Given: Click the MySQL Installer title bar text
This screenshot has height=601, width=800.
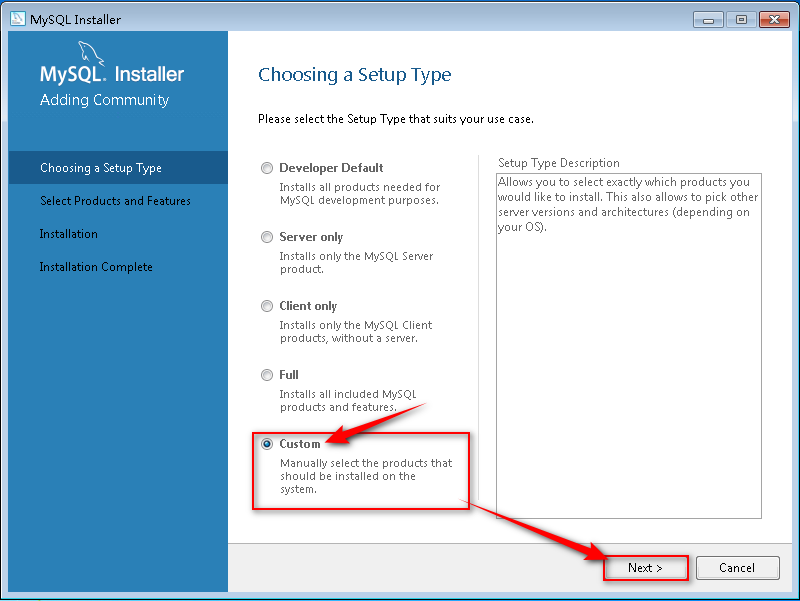Looking at the screenshot, I should (x=76, y=19).
